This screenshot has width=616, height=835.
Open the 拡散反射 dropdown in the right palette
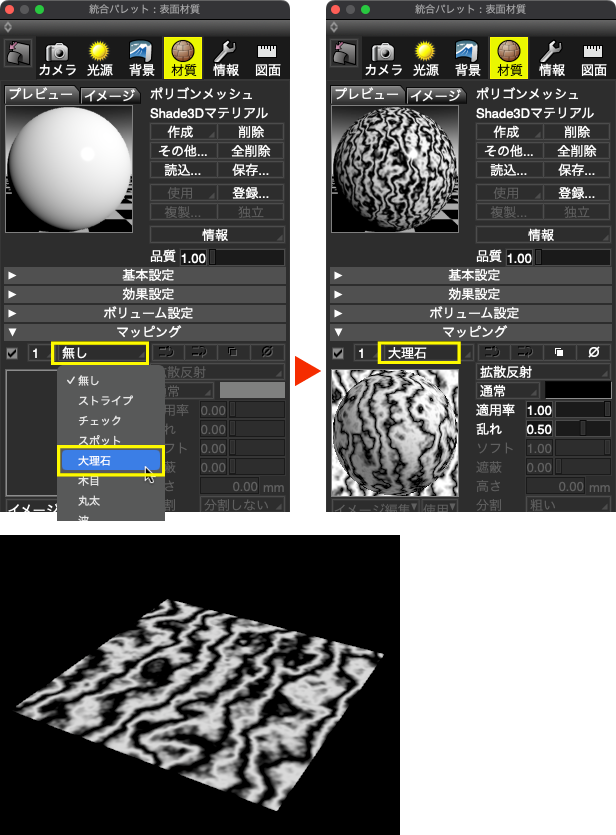point(543,372)
